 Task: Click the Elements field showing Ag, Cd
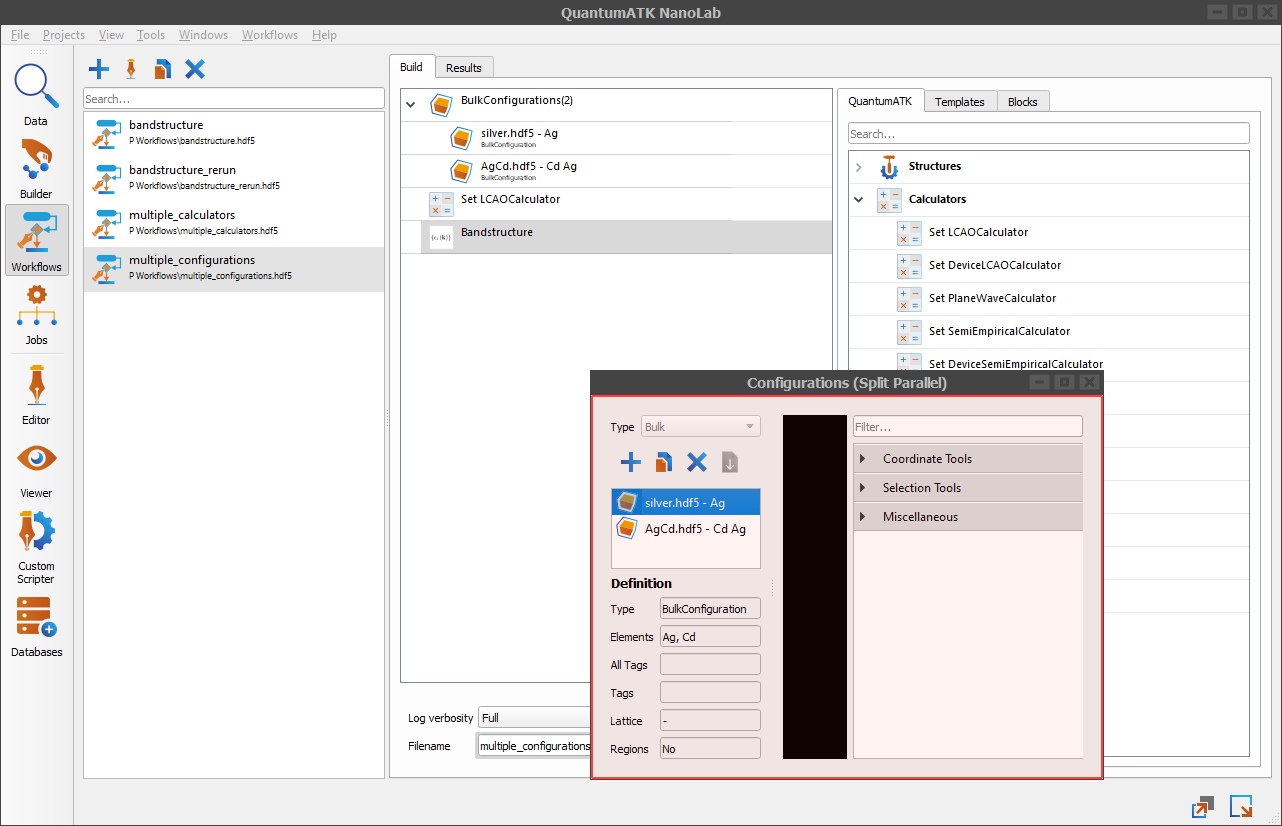coord(710,637)
